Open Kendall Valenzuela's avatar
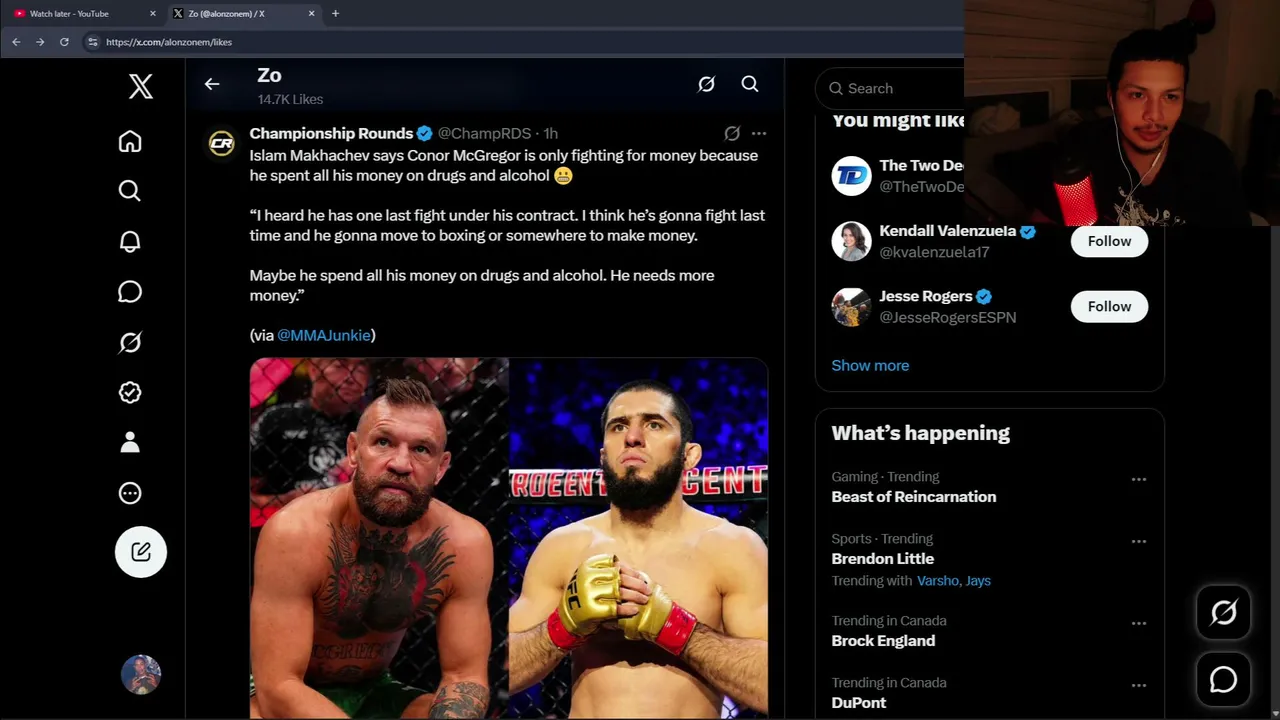This screenshot has width=1280, height=720. coord(852,241)
